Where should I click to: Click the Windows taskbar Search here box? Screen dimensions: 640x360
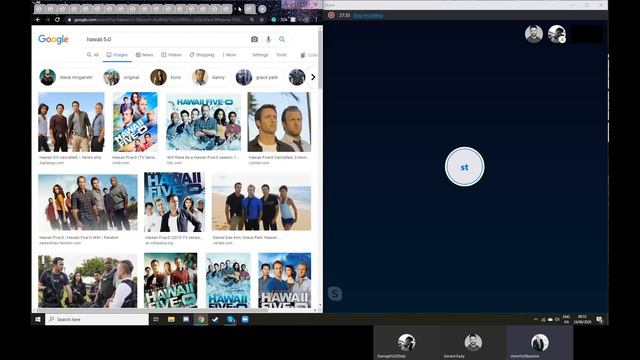(97, 319)
